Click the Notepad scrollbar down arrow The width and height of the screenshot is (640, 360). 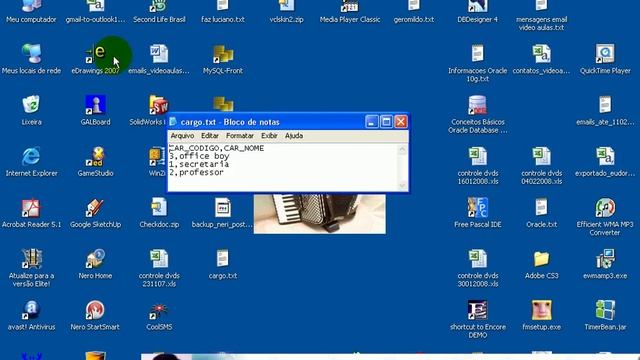click(x=402, y=186)
